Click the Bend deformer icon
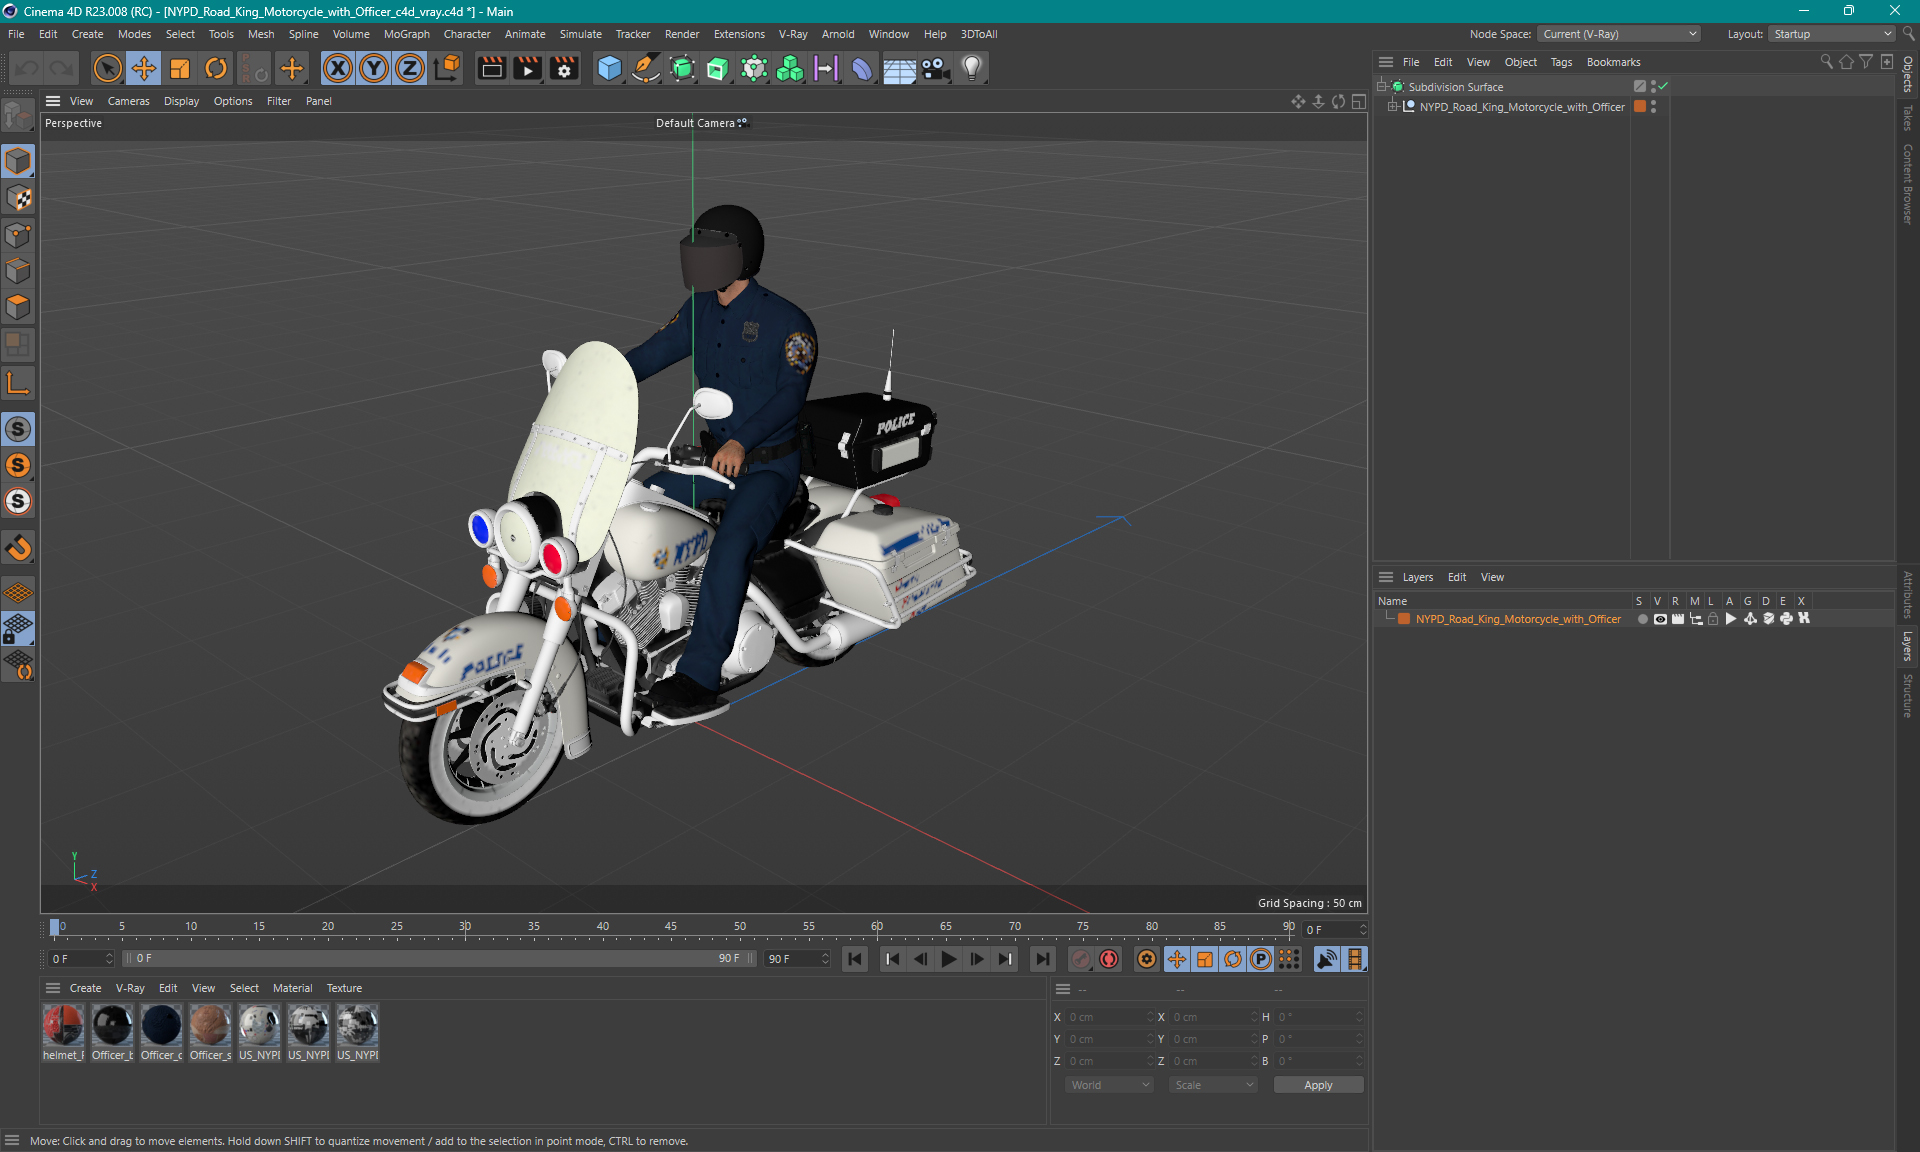Screen dimensions: 1920x1152 [x=862, y=68]
